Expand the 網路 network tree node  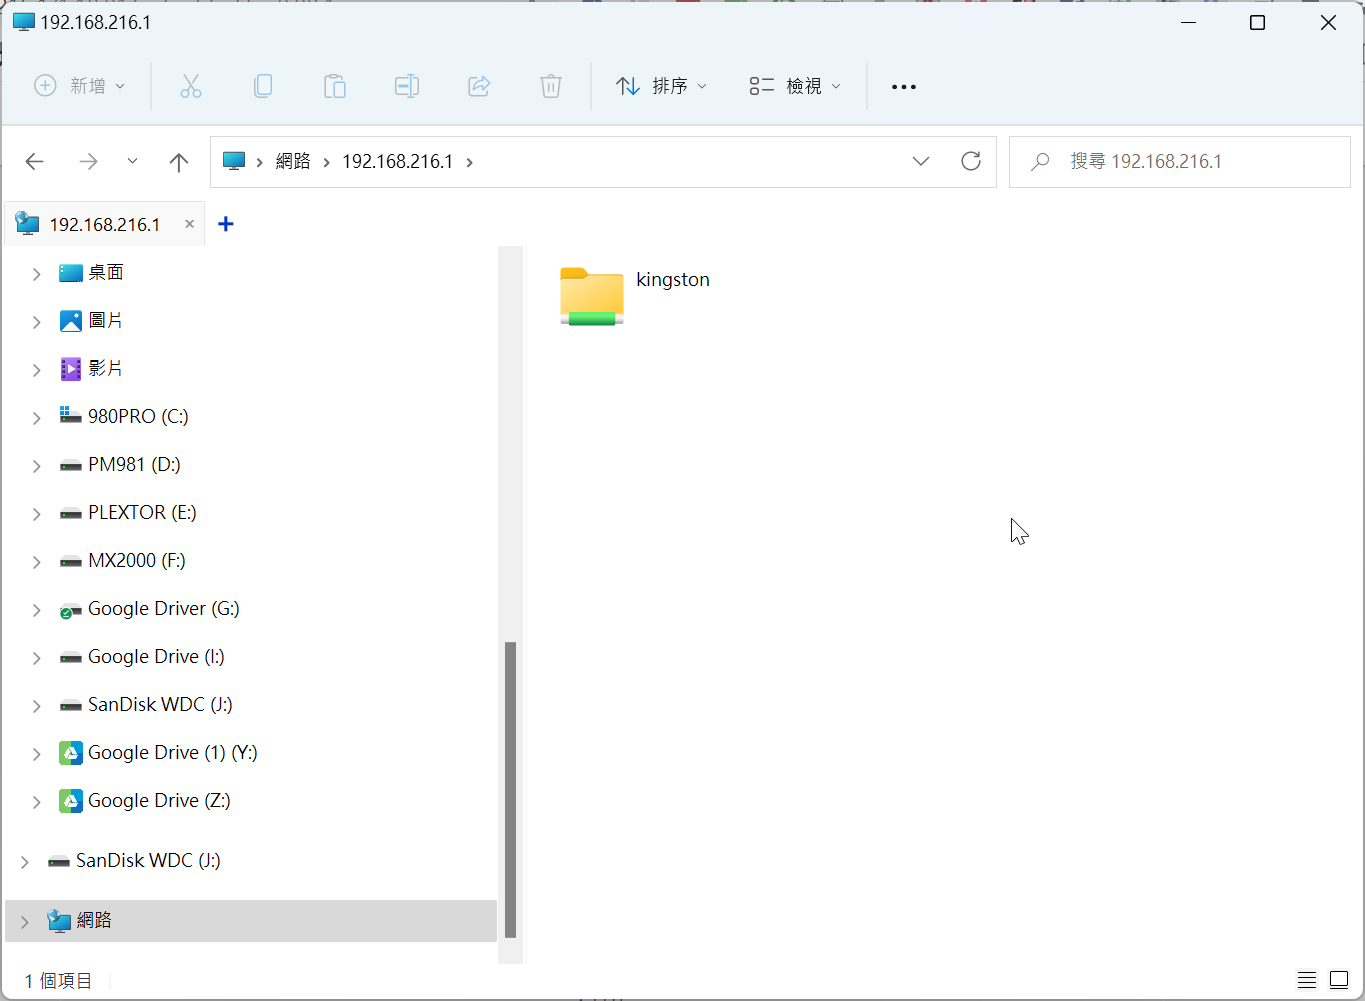coord(25,922)
